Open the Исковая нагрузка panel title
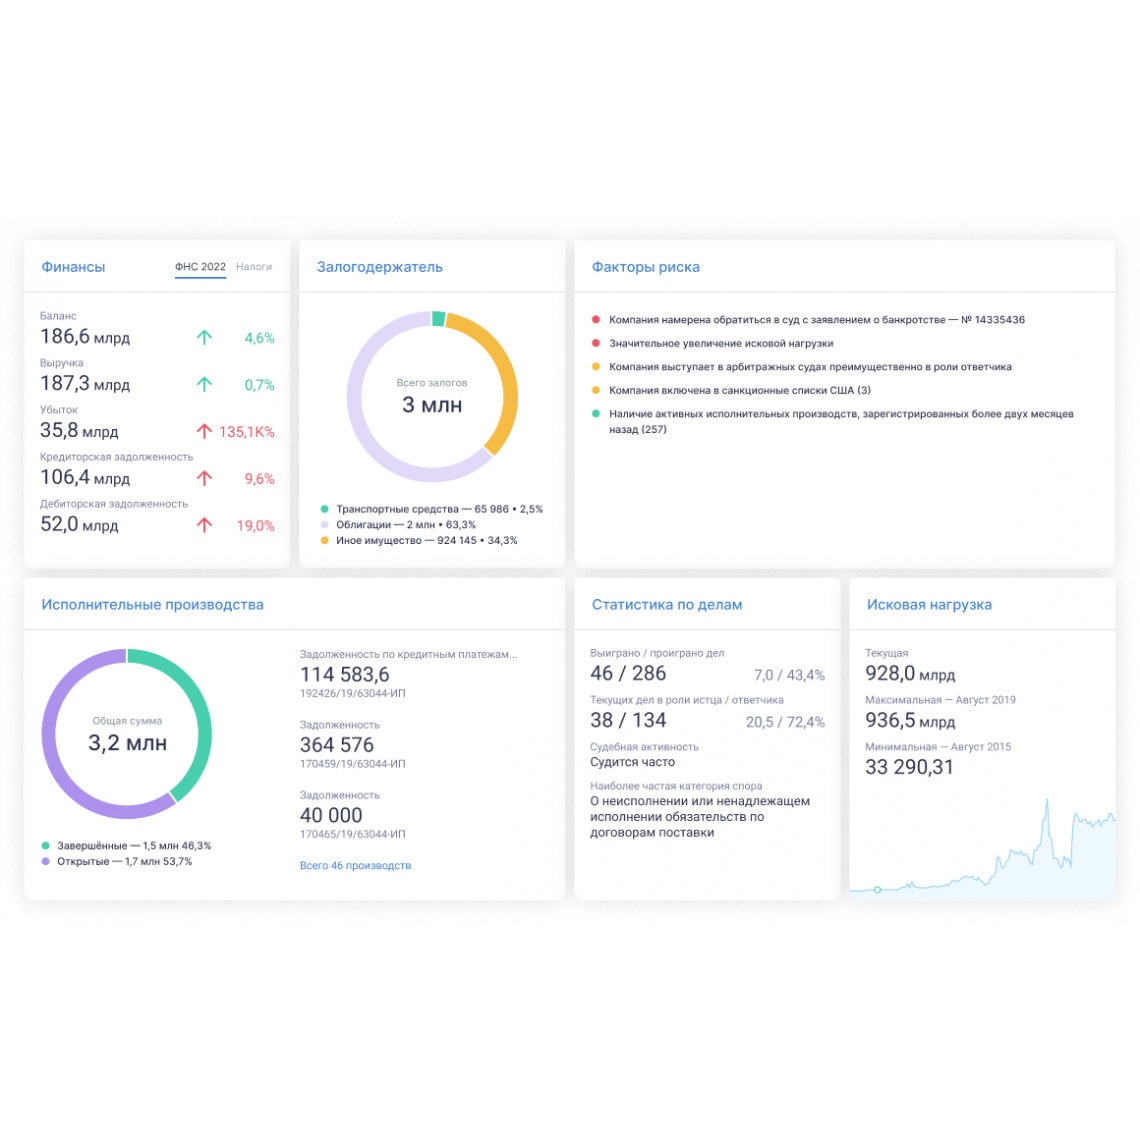The height and width of the screenshot is (1140, 1140). point(929,604)
